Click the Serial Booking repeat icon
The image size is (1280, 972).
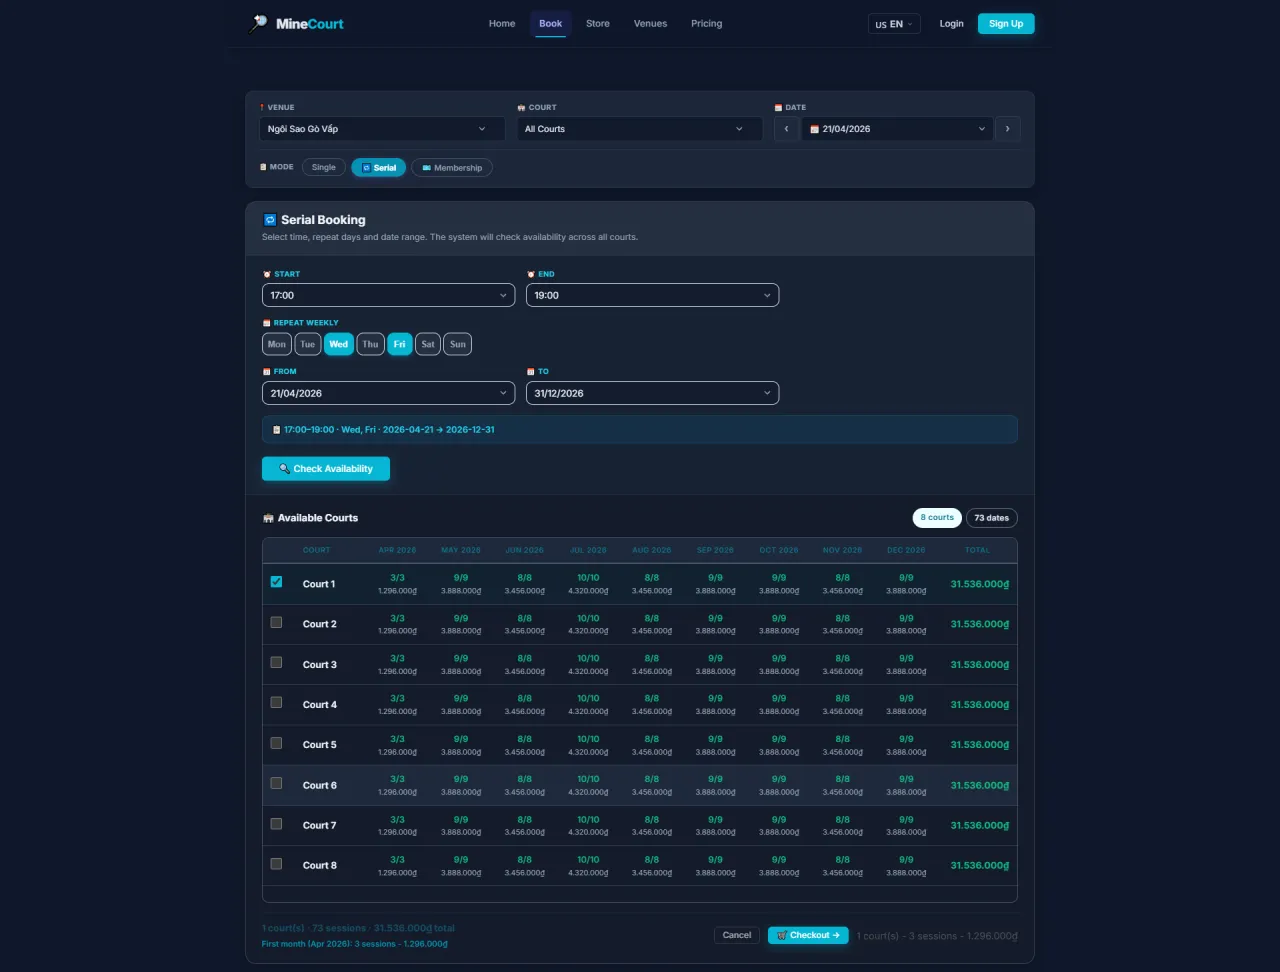click(269, 220)
